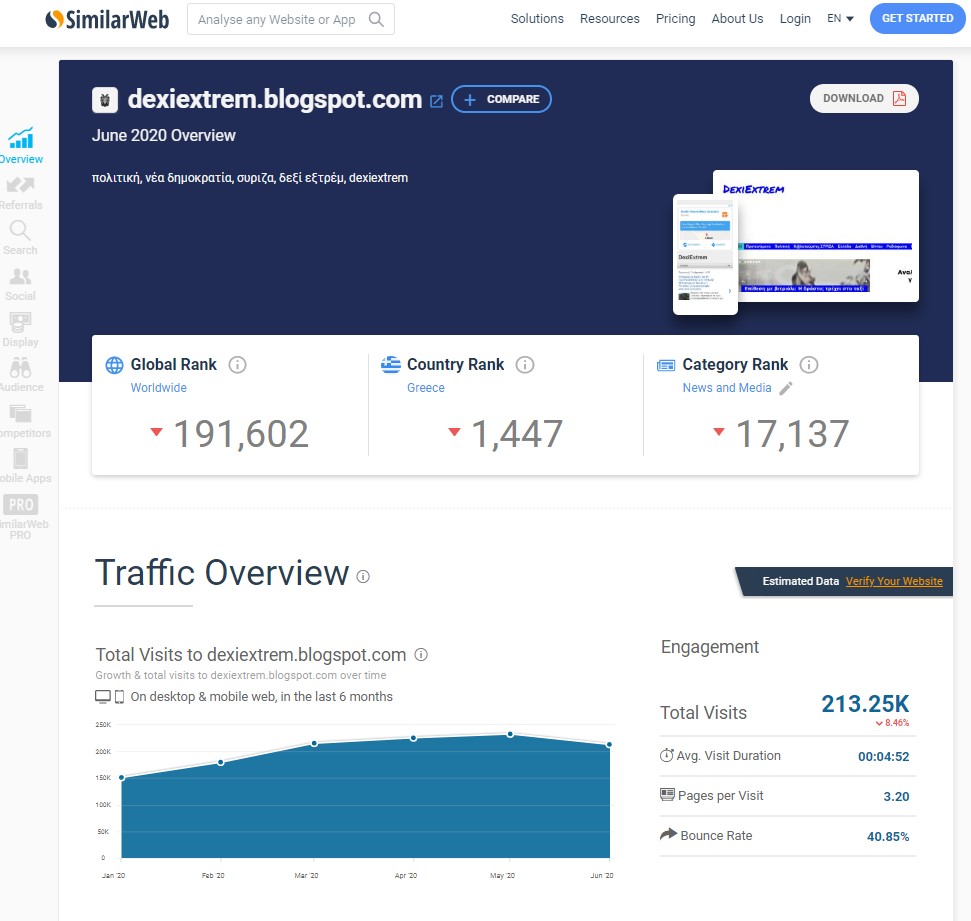Open the Overview sidebar icon
The width and height of the screenshot is (971, 921).
tap(20, 138)
